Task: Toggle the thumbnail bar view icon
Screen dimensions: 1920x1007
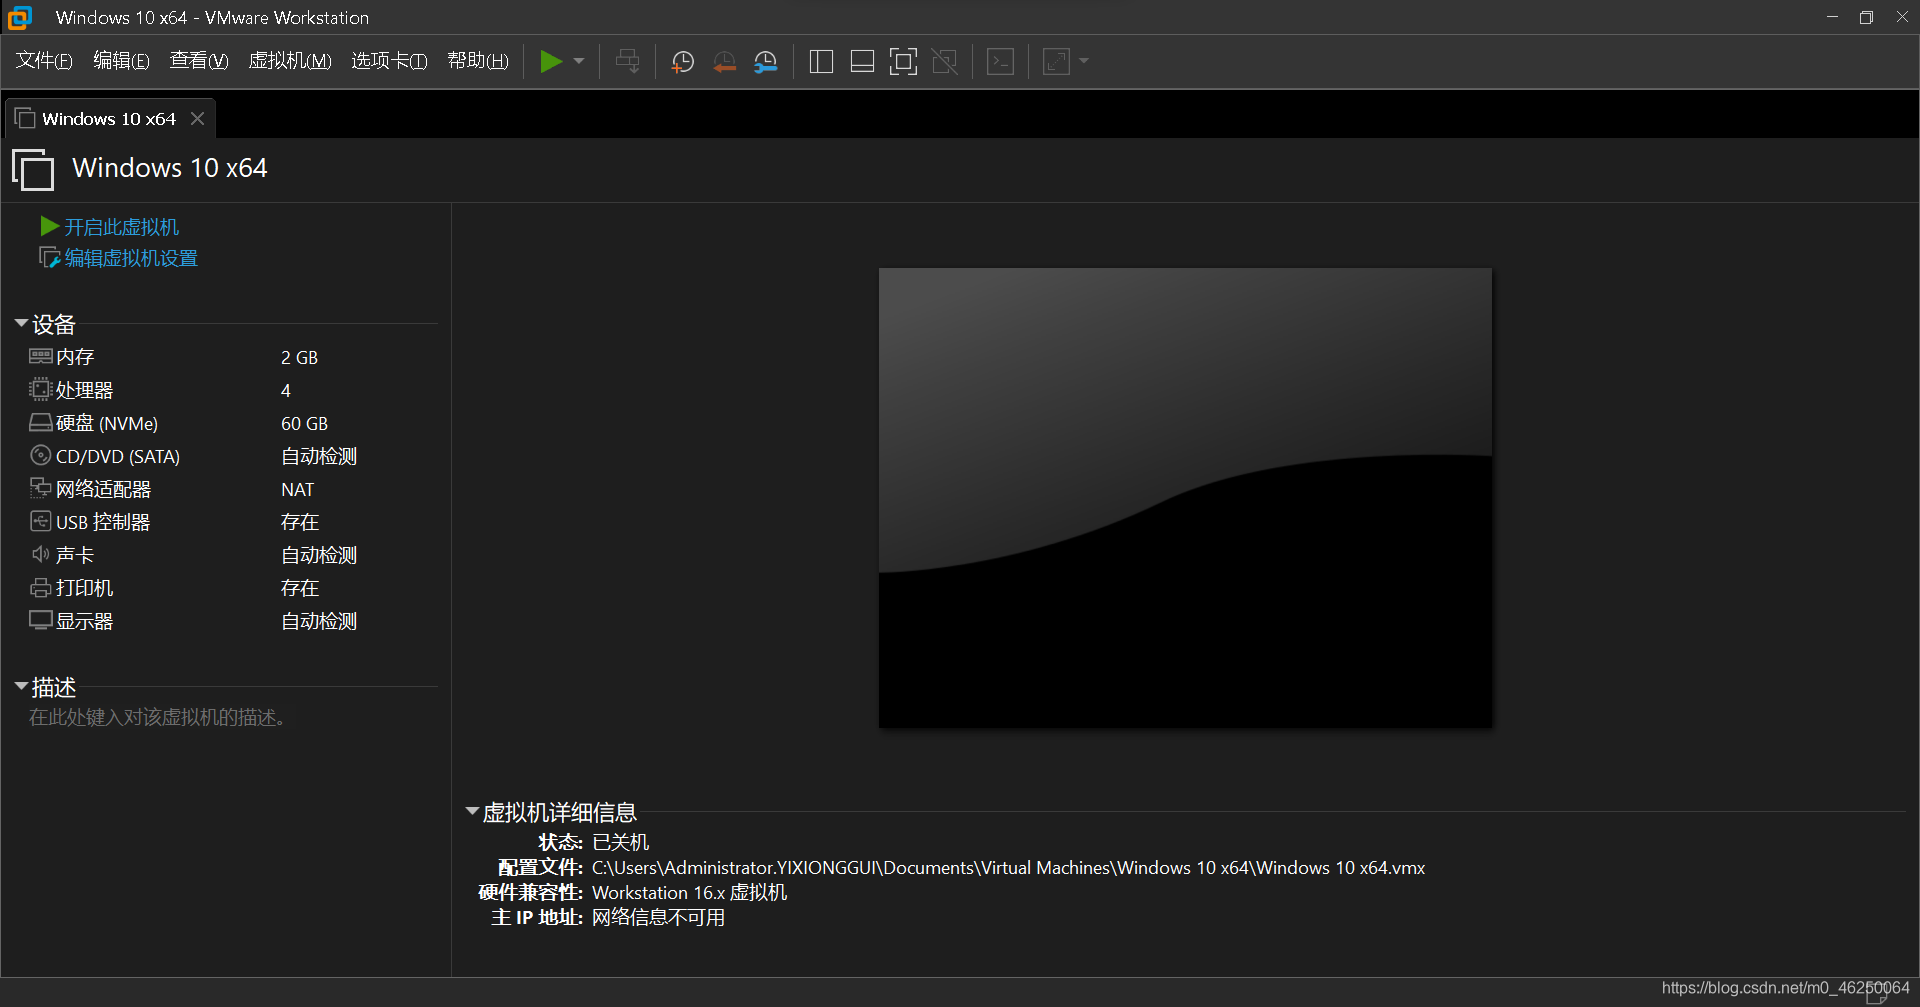Action: click(x=862, y=62)
